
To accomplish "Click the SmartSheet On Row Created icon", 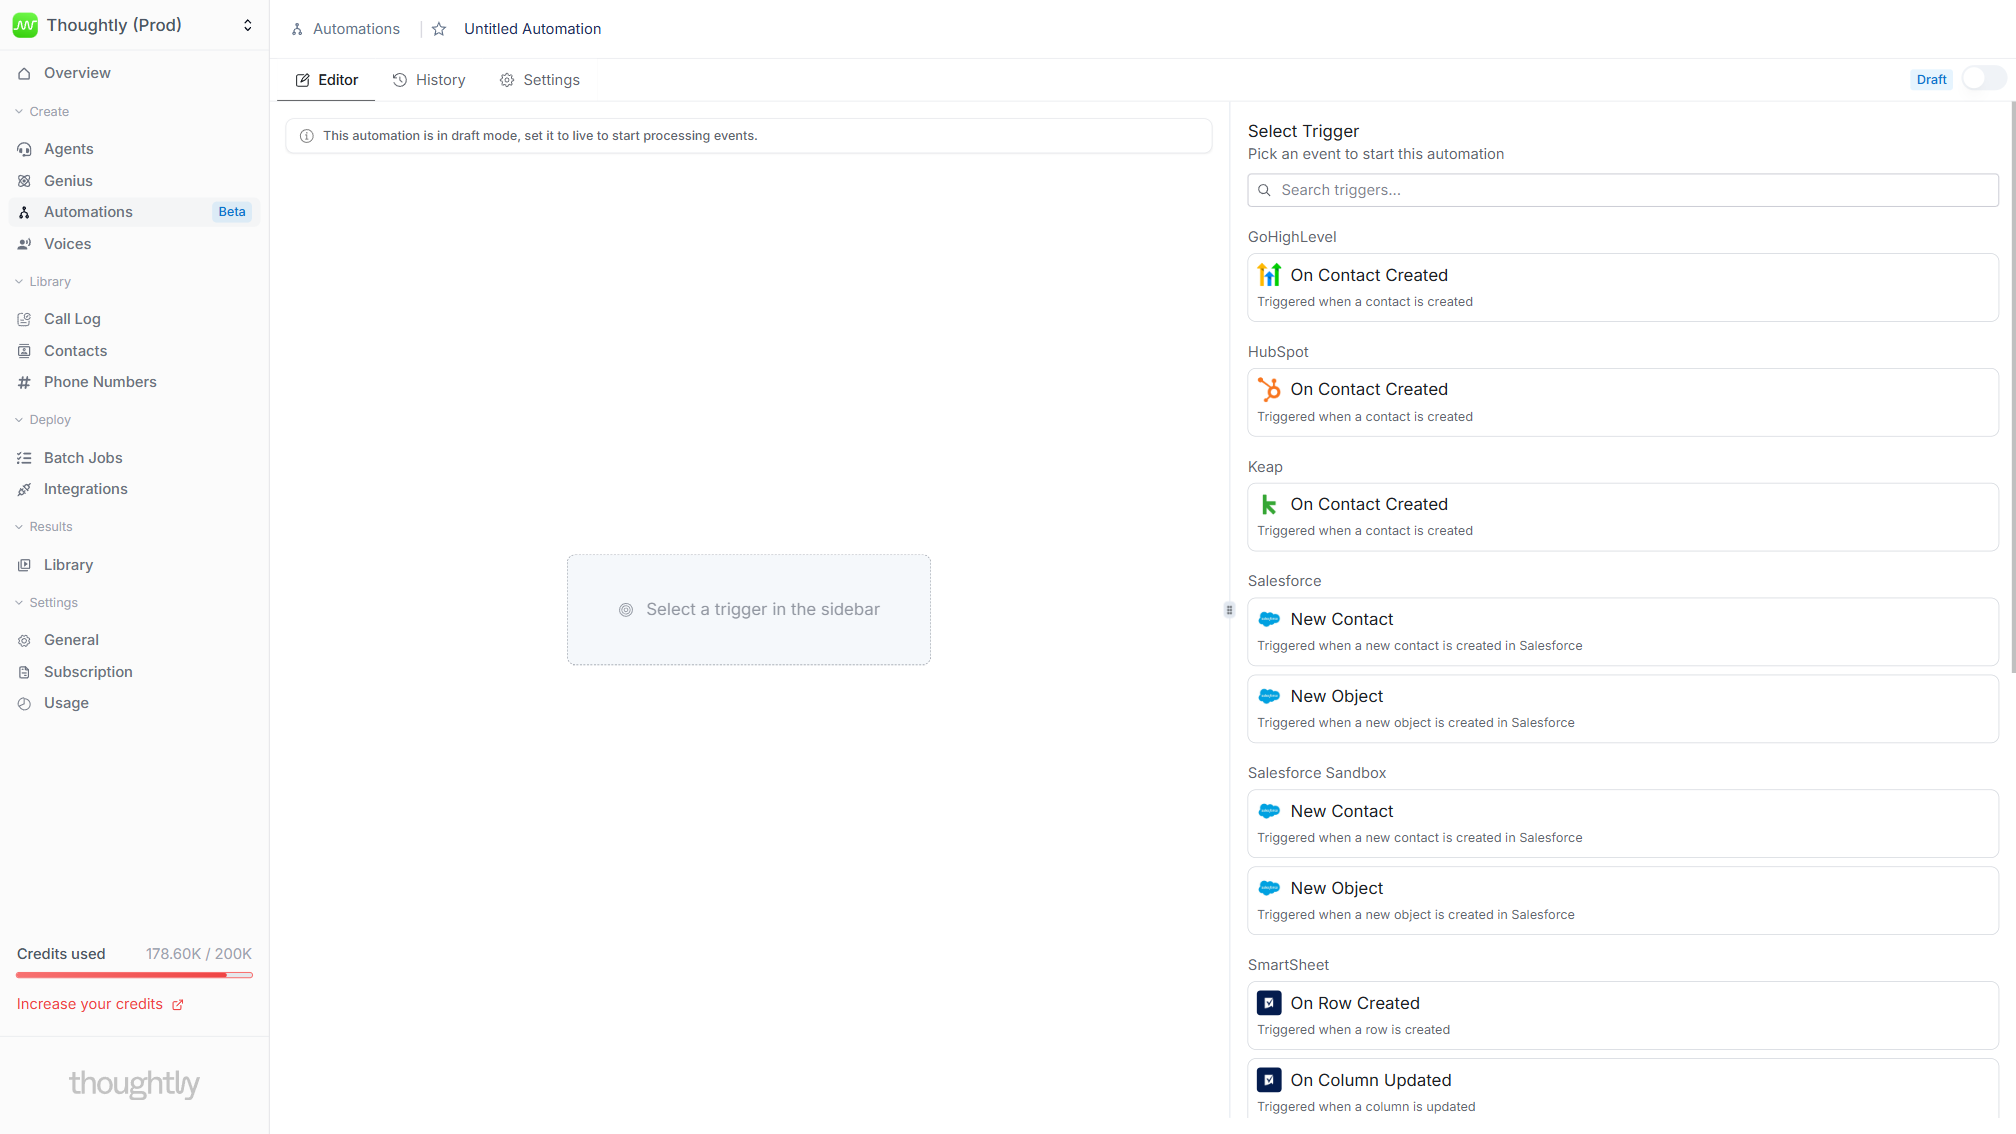I will pos(1269,1003).
